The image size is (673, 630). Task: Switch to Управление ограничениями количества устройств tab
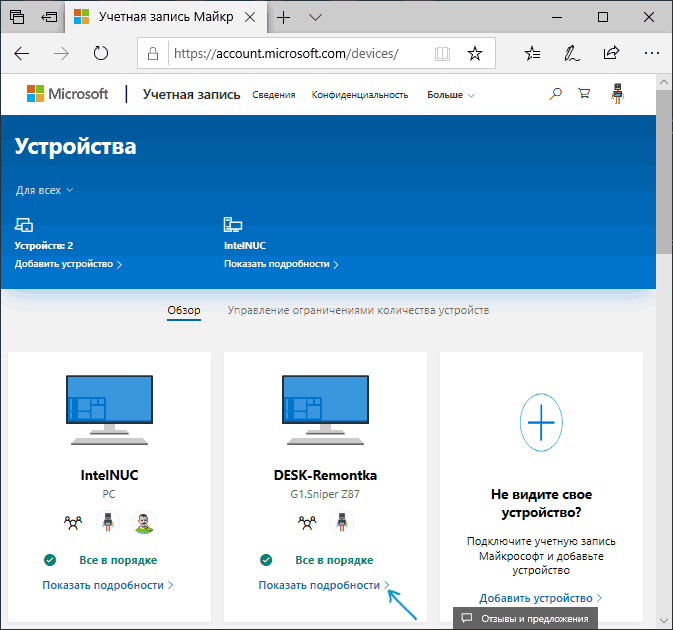tap(358, 310)
